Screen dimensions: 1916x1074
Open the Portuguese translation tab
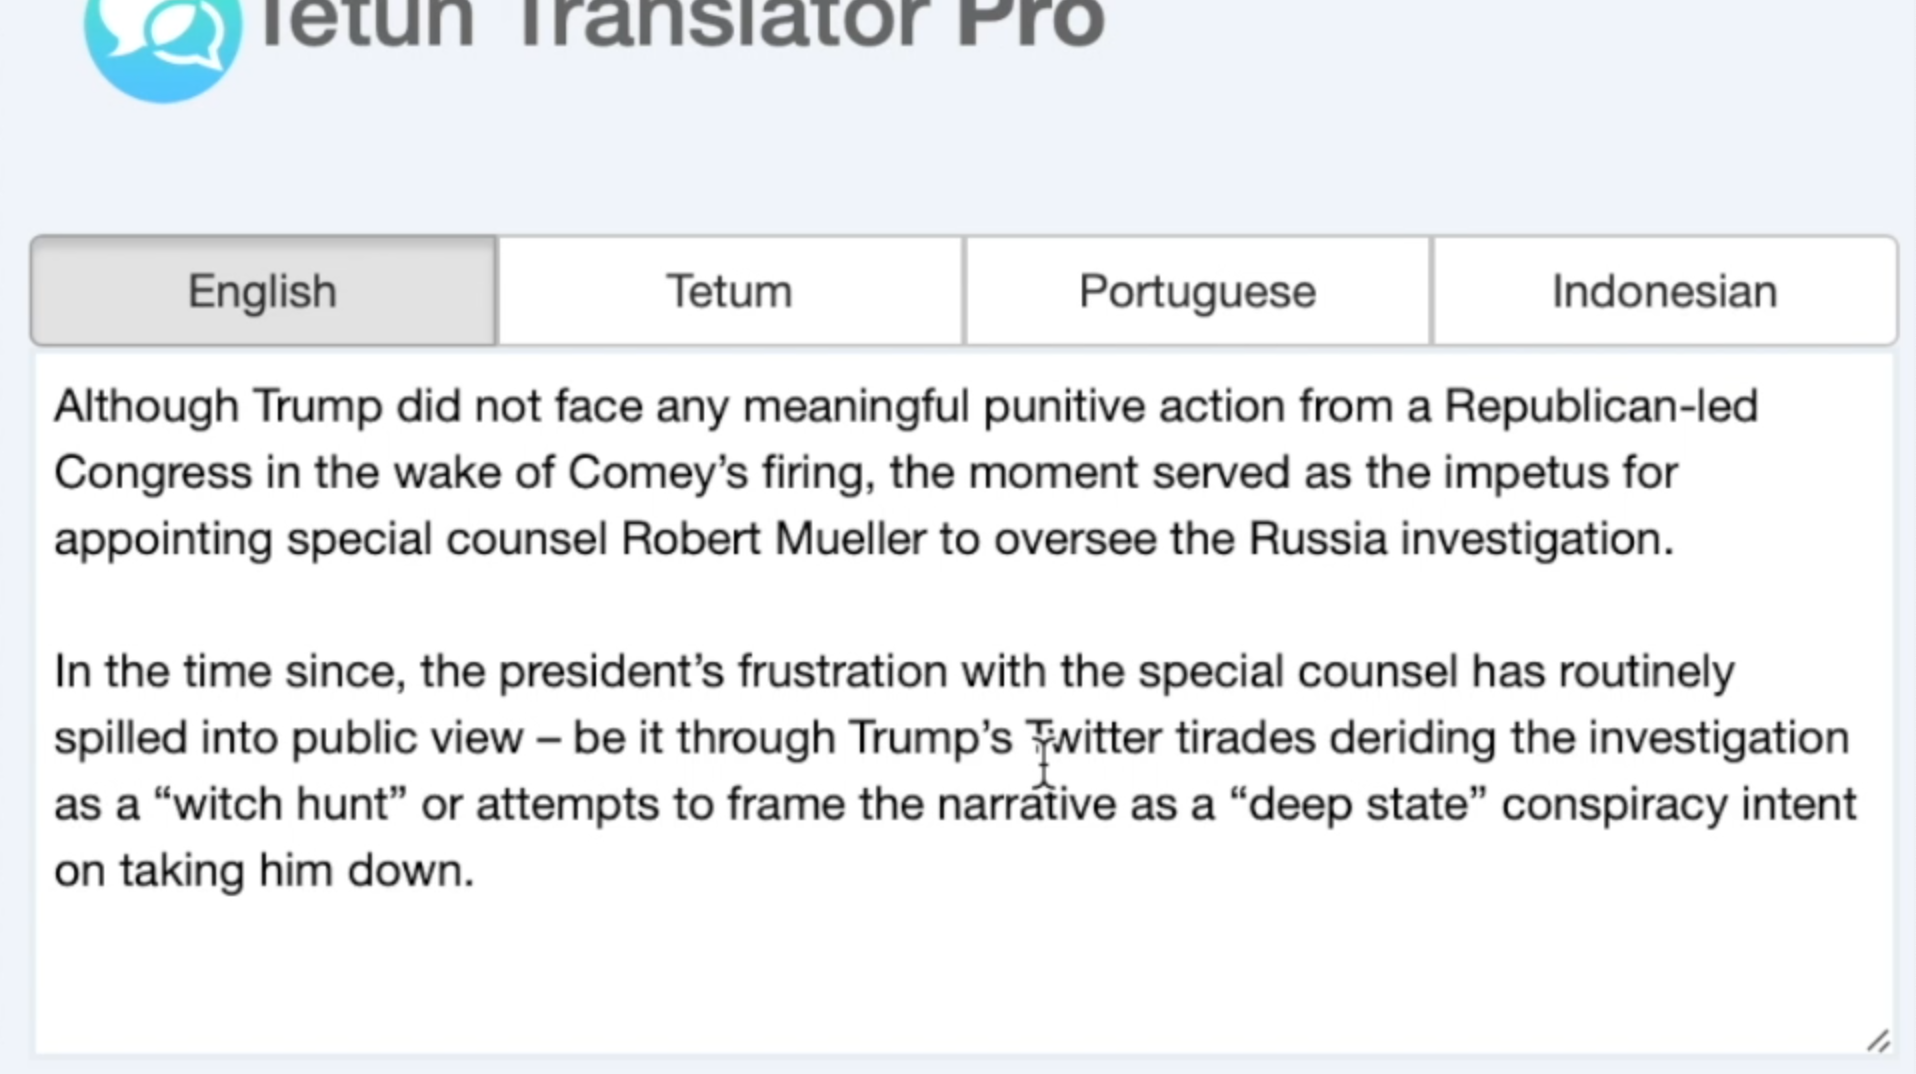pyautogui.click(x=1197, y=291)
